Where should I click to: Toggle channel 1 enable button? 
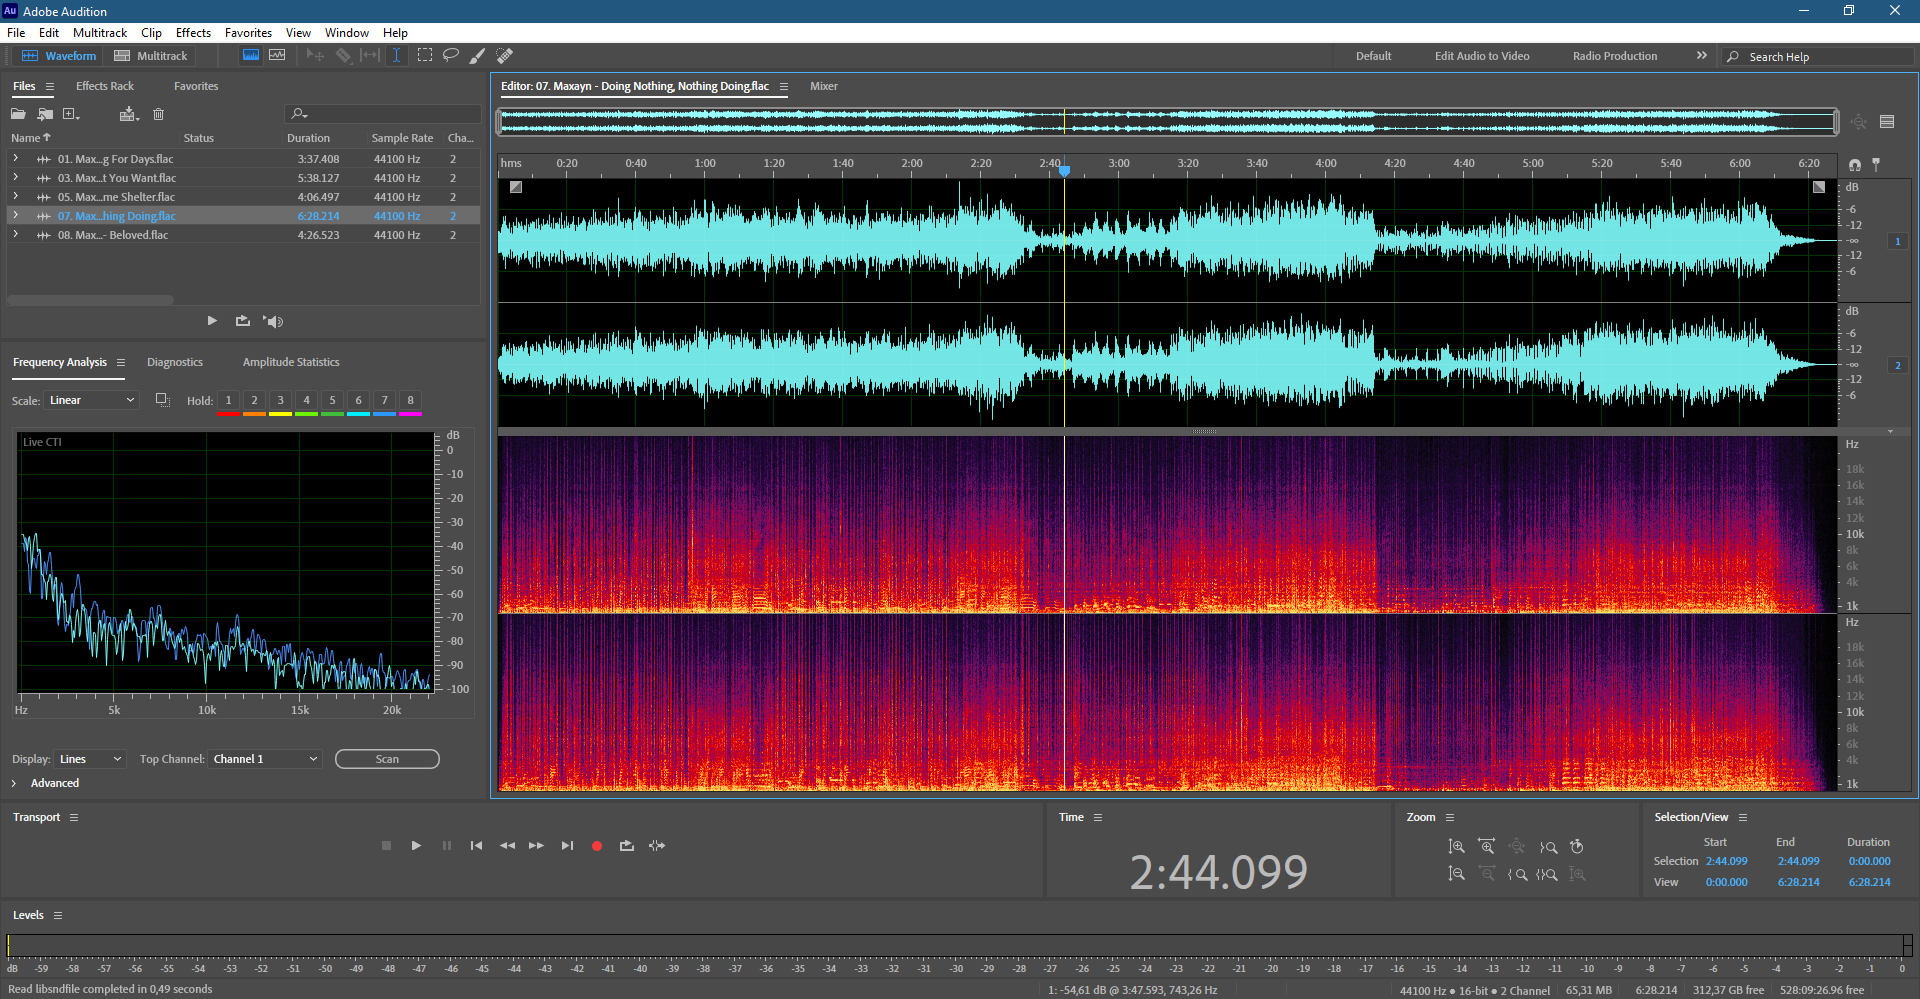pyautogui.click(x=1898, y=242)
